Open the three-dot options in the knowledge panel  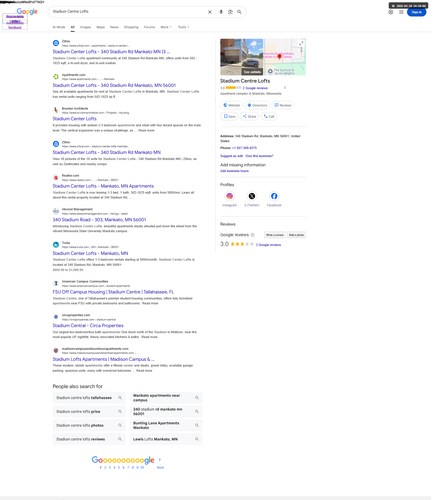[x=285, y=88]
